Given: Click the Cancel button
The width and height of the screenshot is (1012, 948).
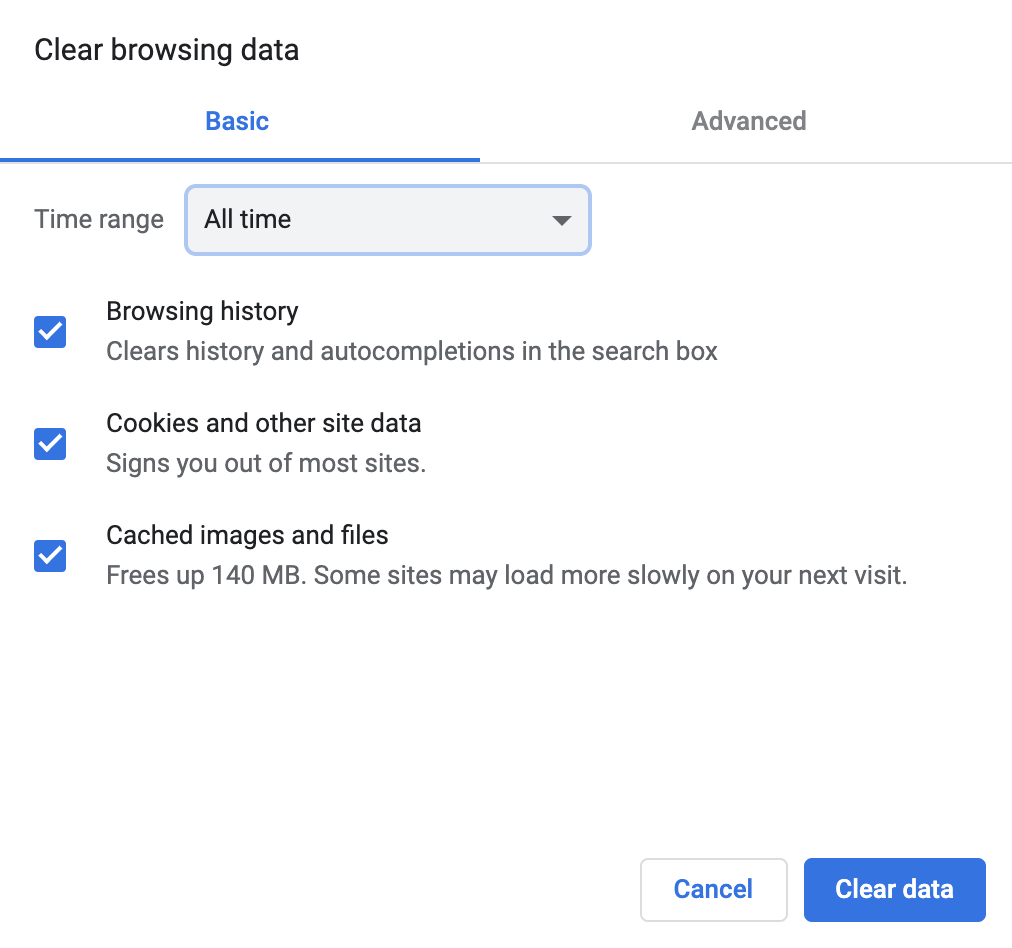Looking at the screenshot, I should tap(713, 889).
